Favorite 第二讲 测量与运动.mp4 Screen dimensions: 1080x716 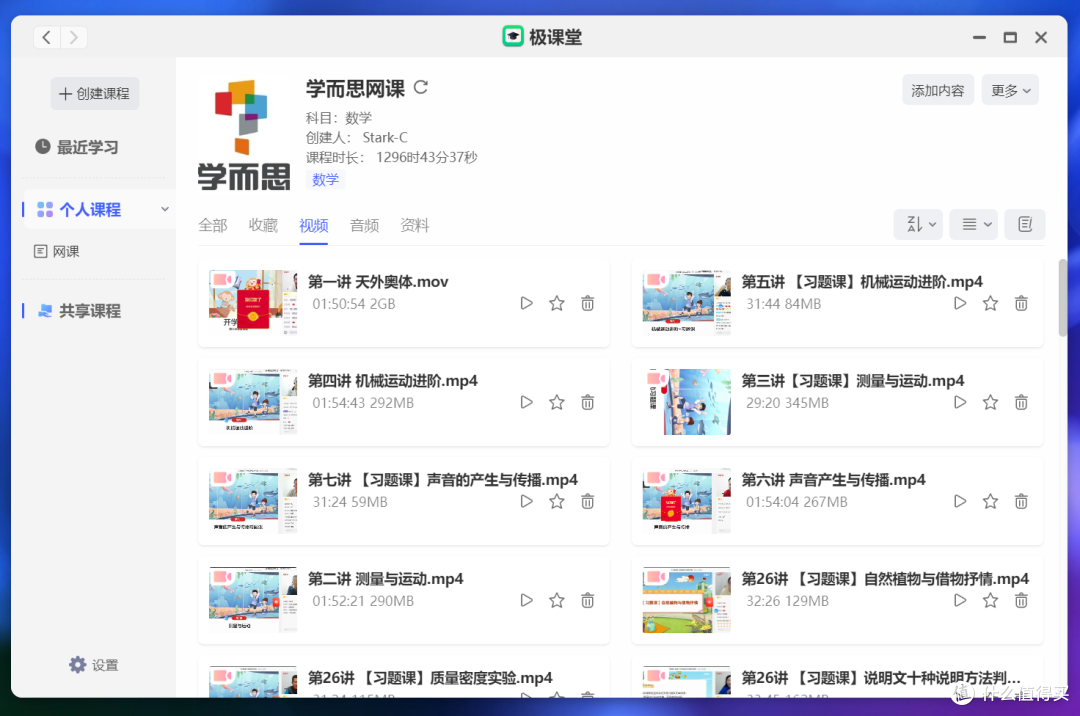tap(557, 600)
